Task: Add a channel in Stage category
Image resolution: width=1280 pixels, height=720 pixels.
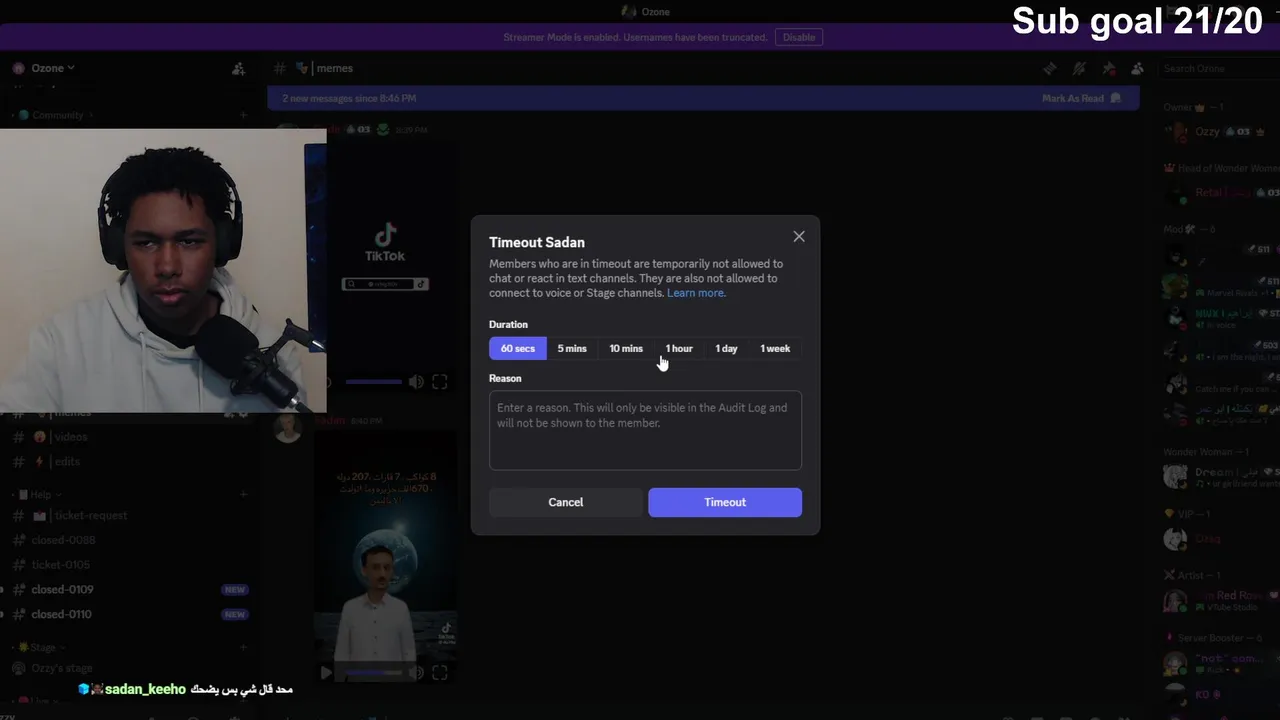Action: [243, 647]
